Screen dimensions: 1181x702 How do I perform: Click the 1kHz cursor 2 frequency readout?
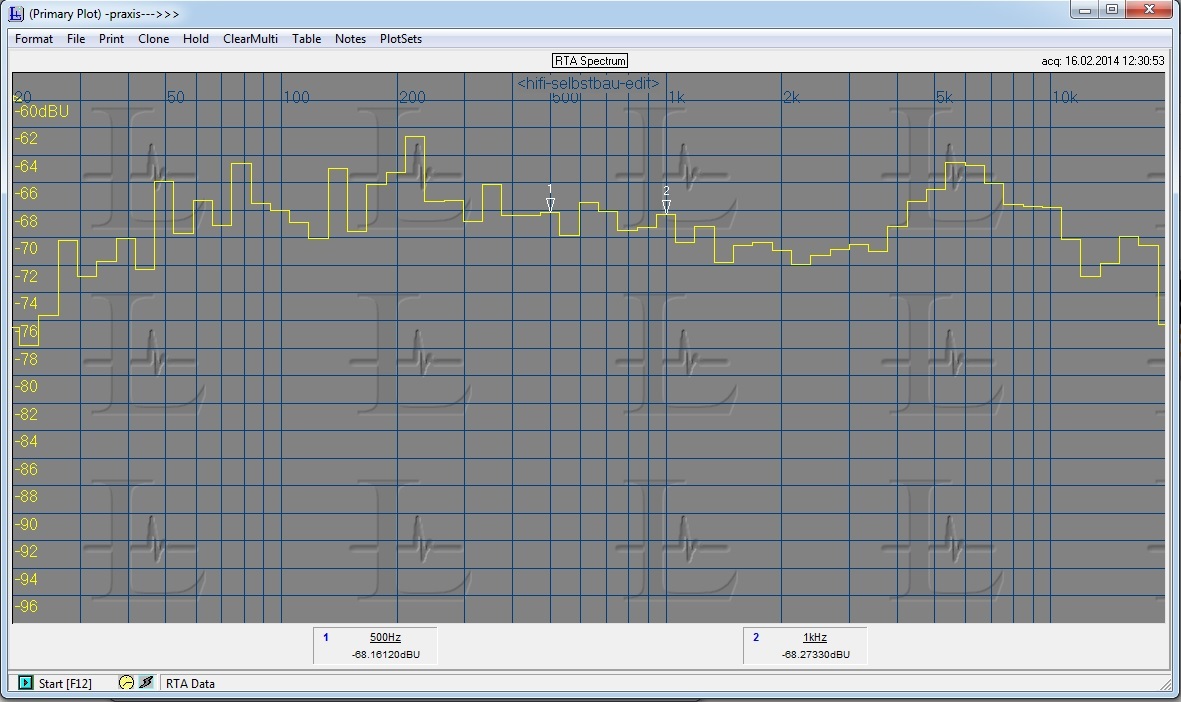click(x=815, y=637)
